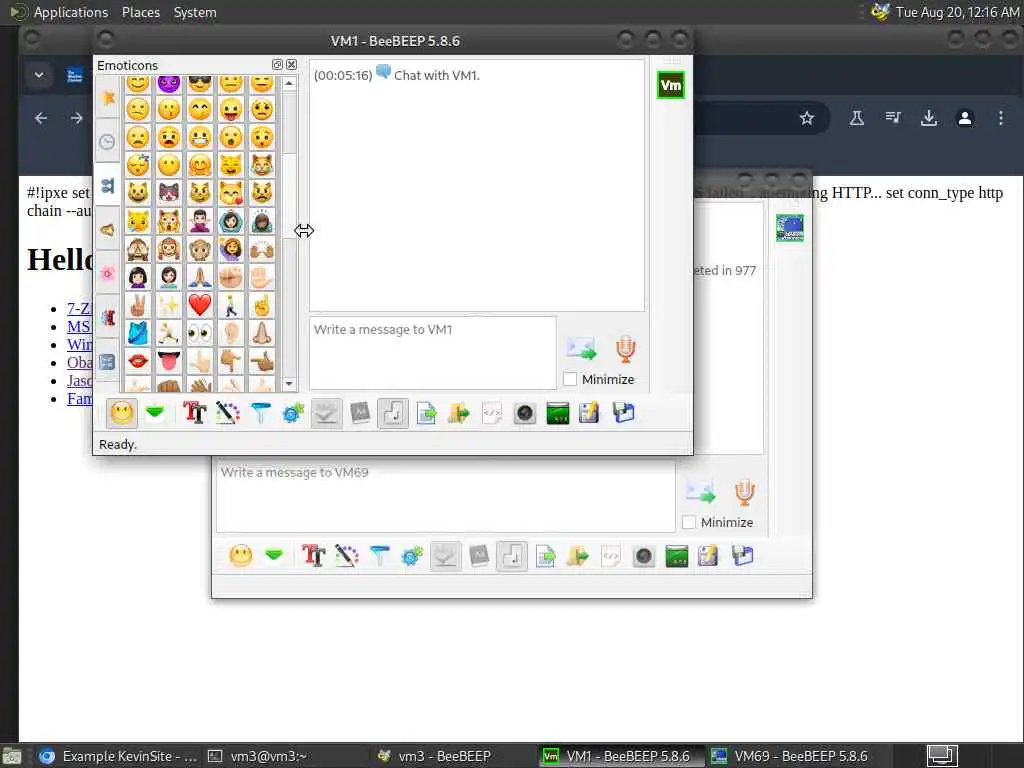The width and height of the screenshot is (1024, 768).
Task: Click the microphone icon in VM69 chat
Action: click(744, 492)
